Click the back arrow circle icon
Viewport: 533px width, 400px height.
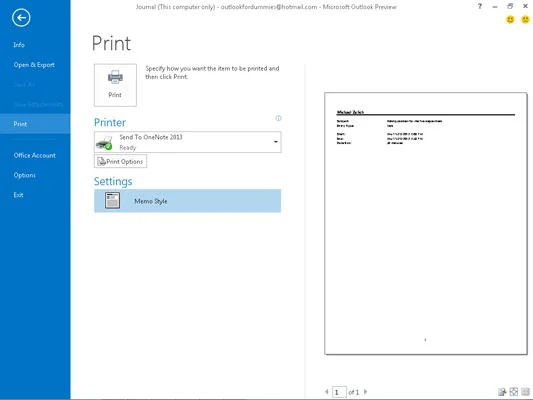pyautogui.click(x=21, y=18)
